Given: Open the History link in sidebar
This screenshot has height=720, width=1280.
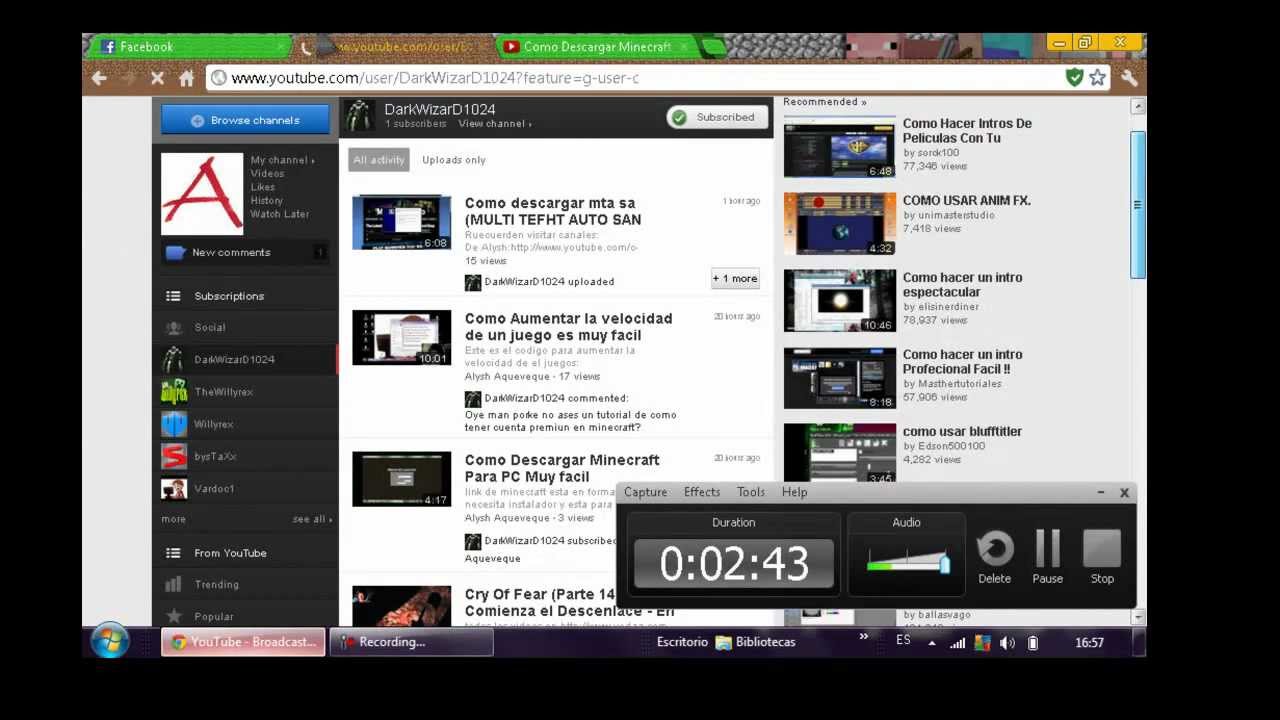Looking at the screenshot, I should [x=267, y=201].
